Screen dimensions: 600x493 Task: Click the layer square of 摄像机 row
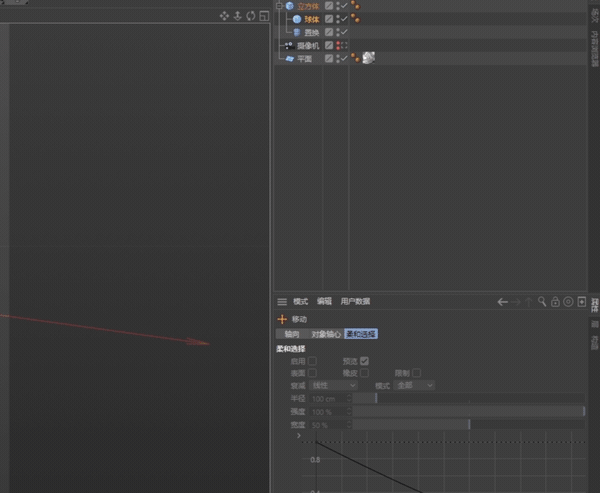tap(329, 45)
